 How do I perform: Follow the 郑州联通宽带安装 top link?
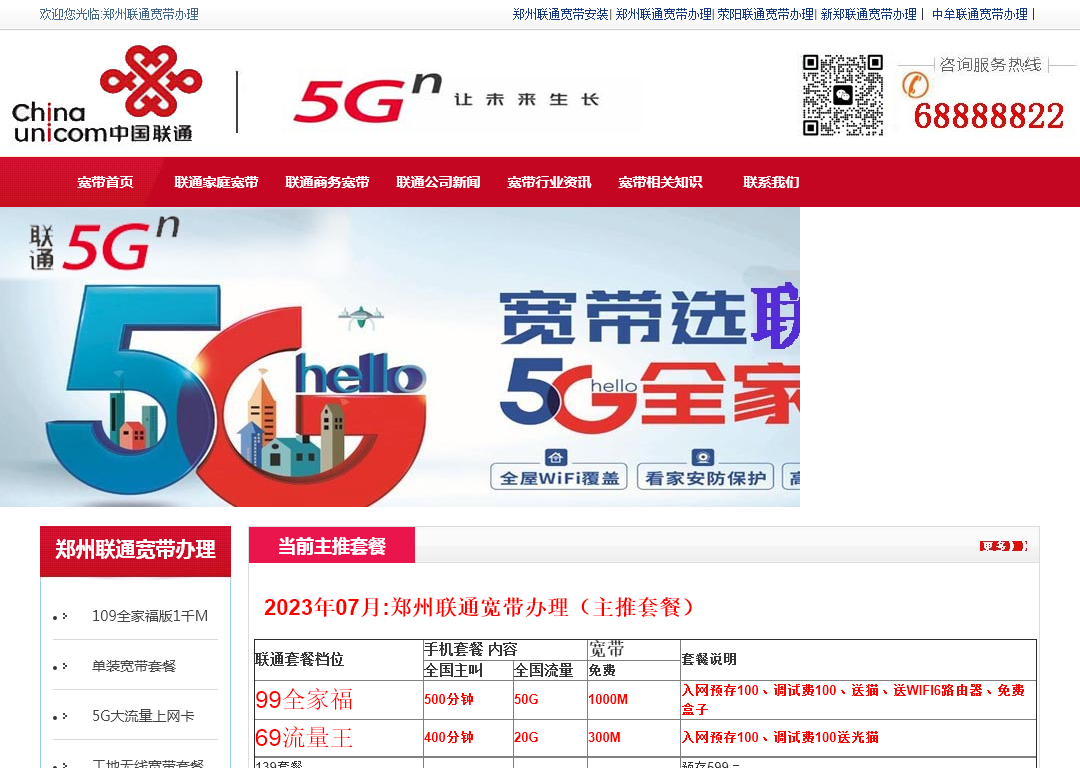click(x=561, y=14)
